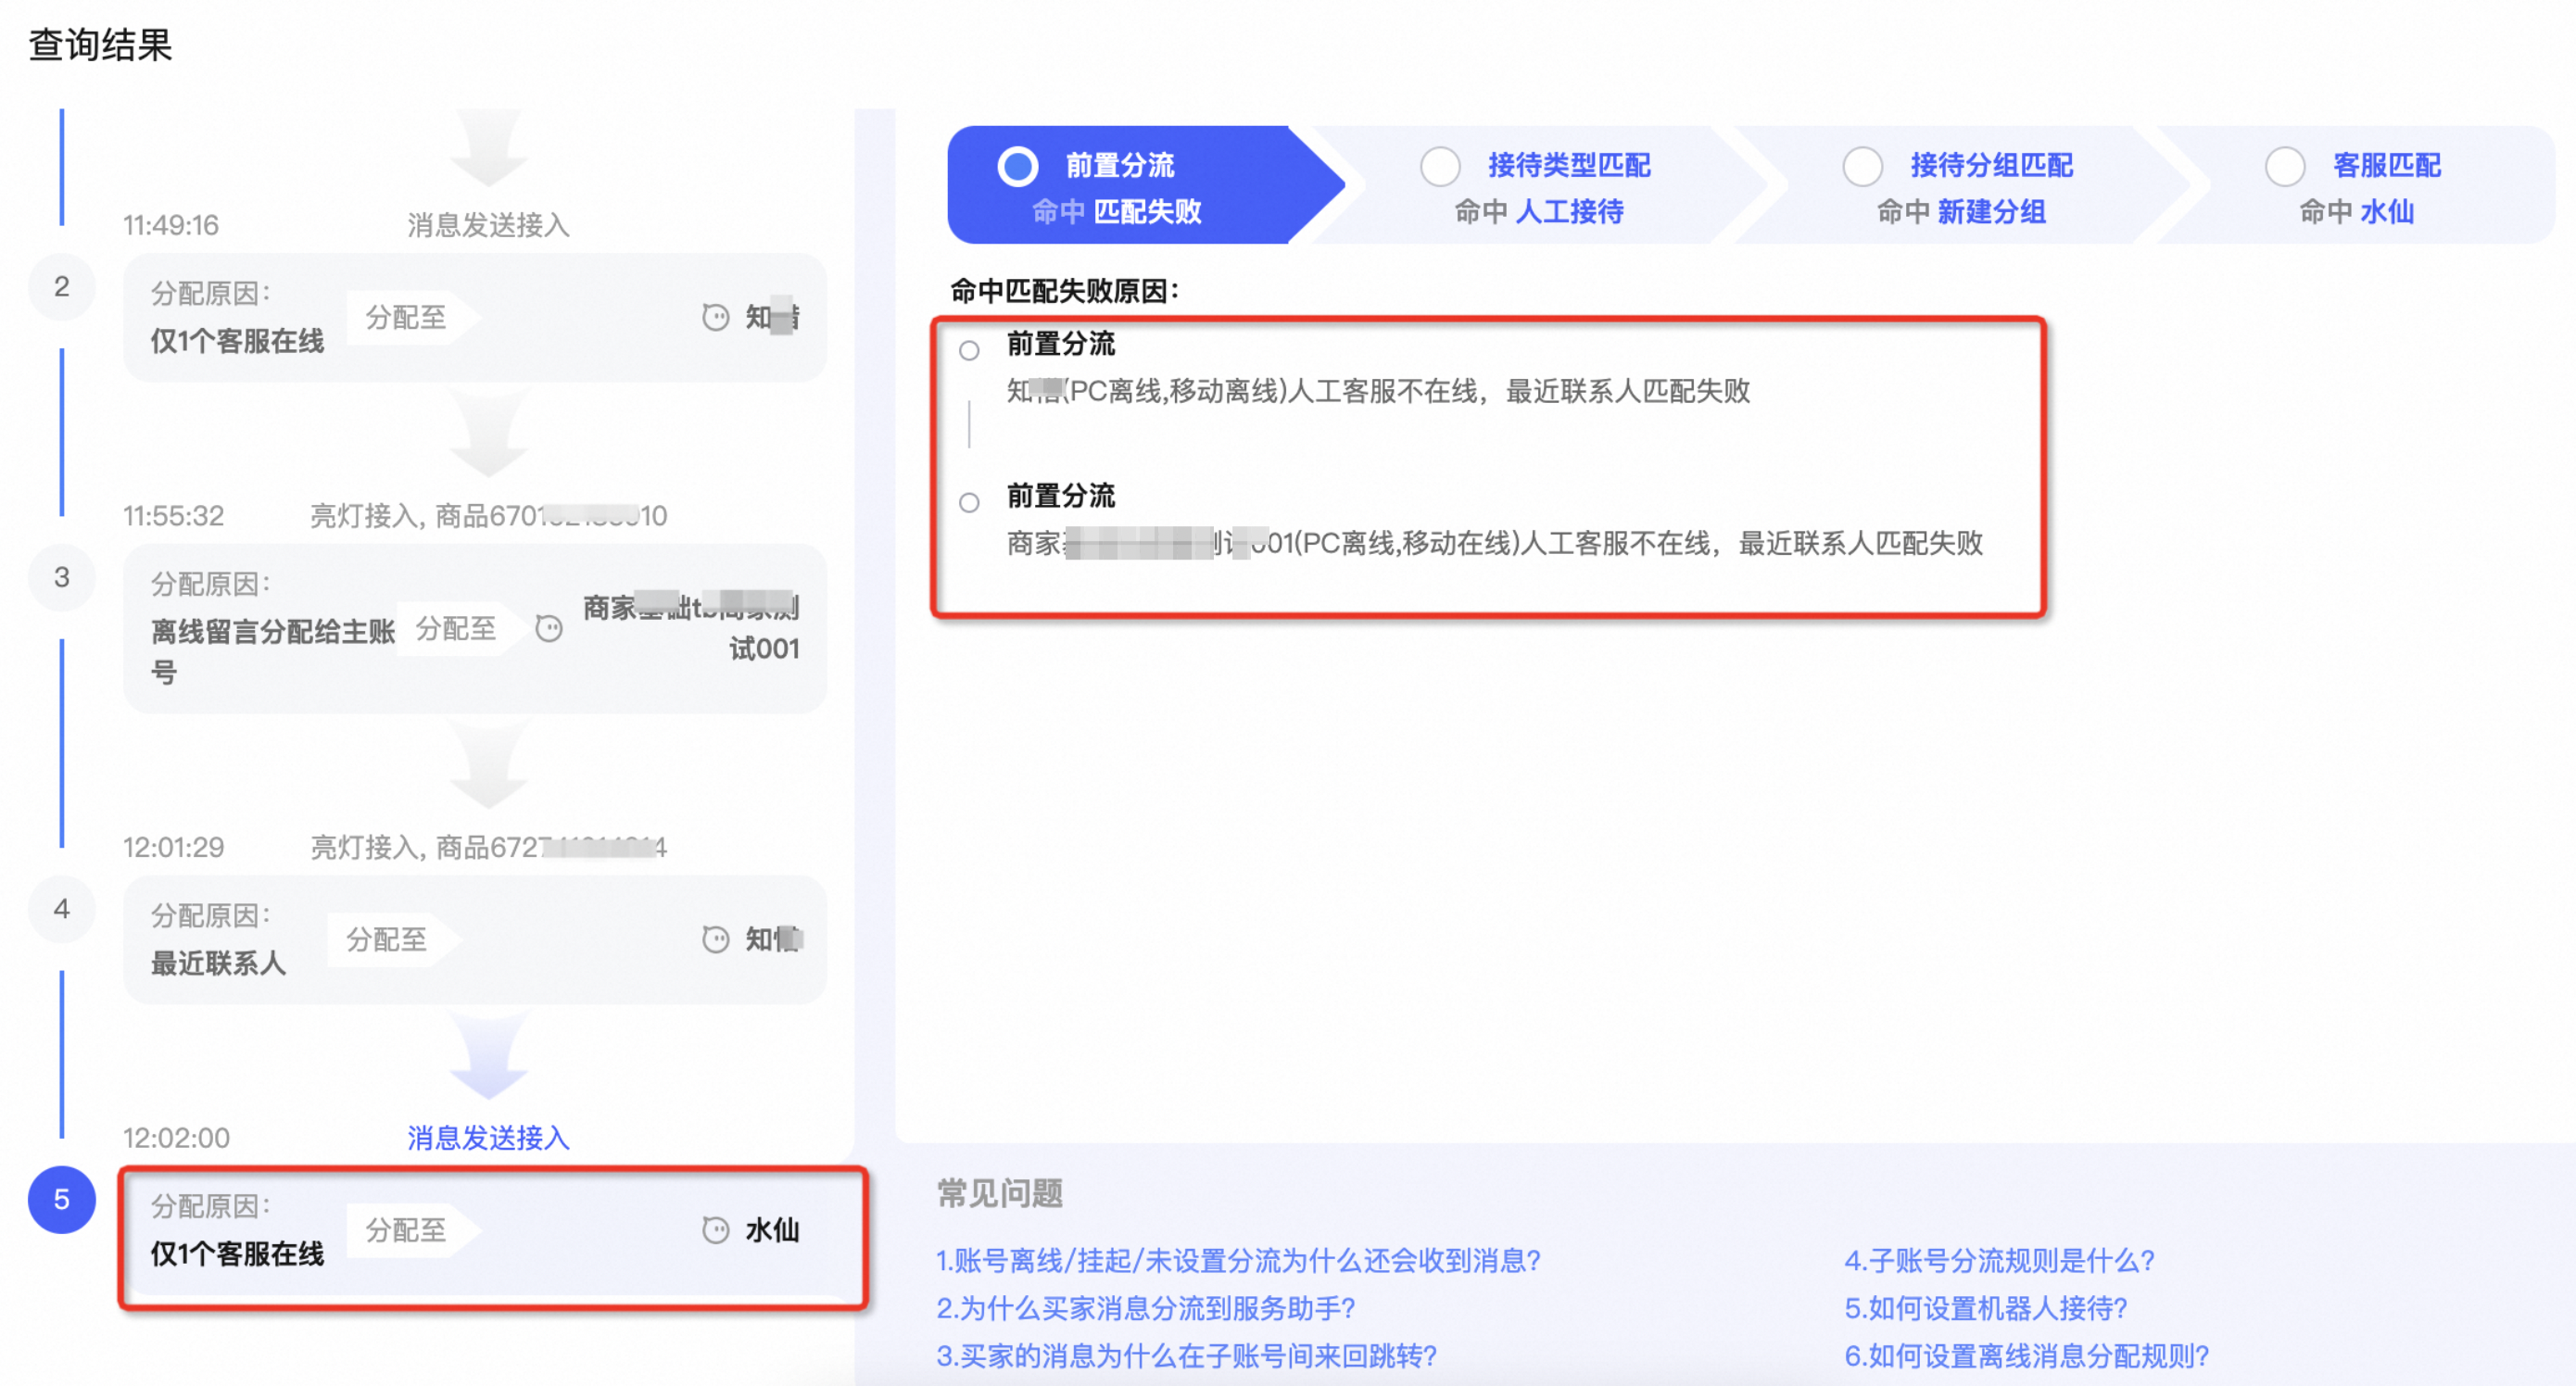Click the 水仙 agent avatar icon

point(716,1230)
